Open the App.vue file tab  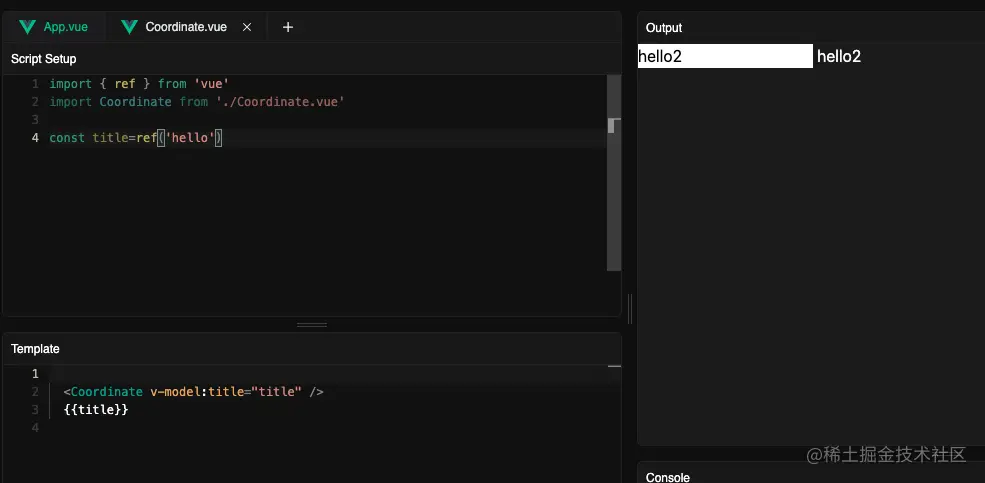(x=54, y=27)
